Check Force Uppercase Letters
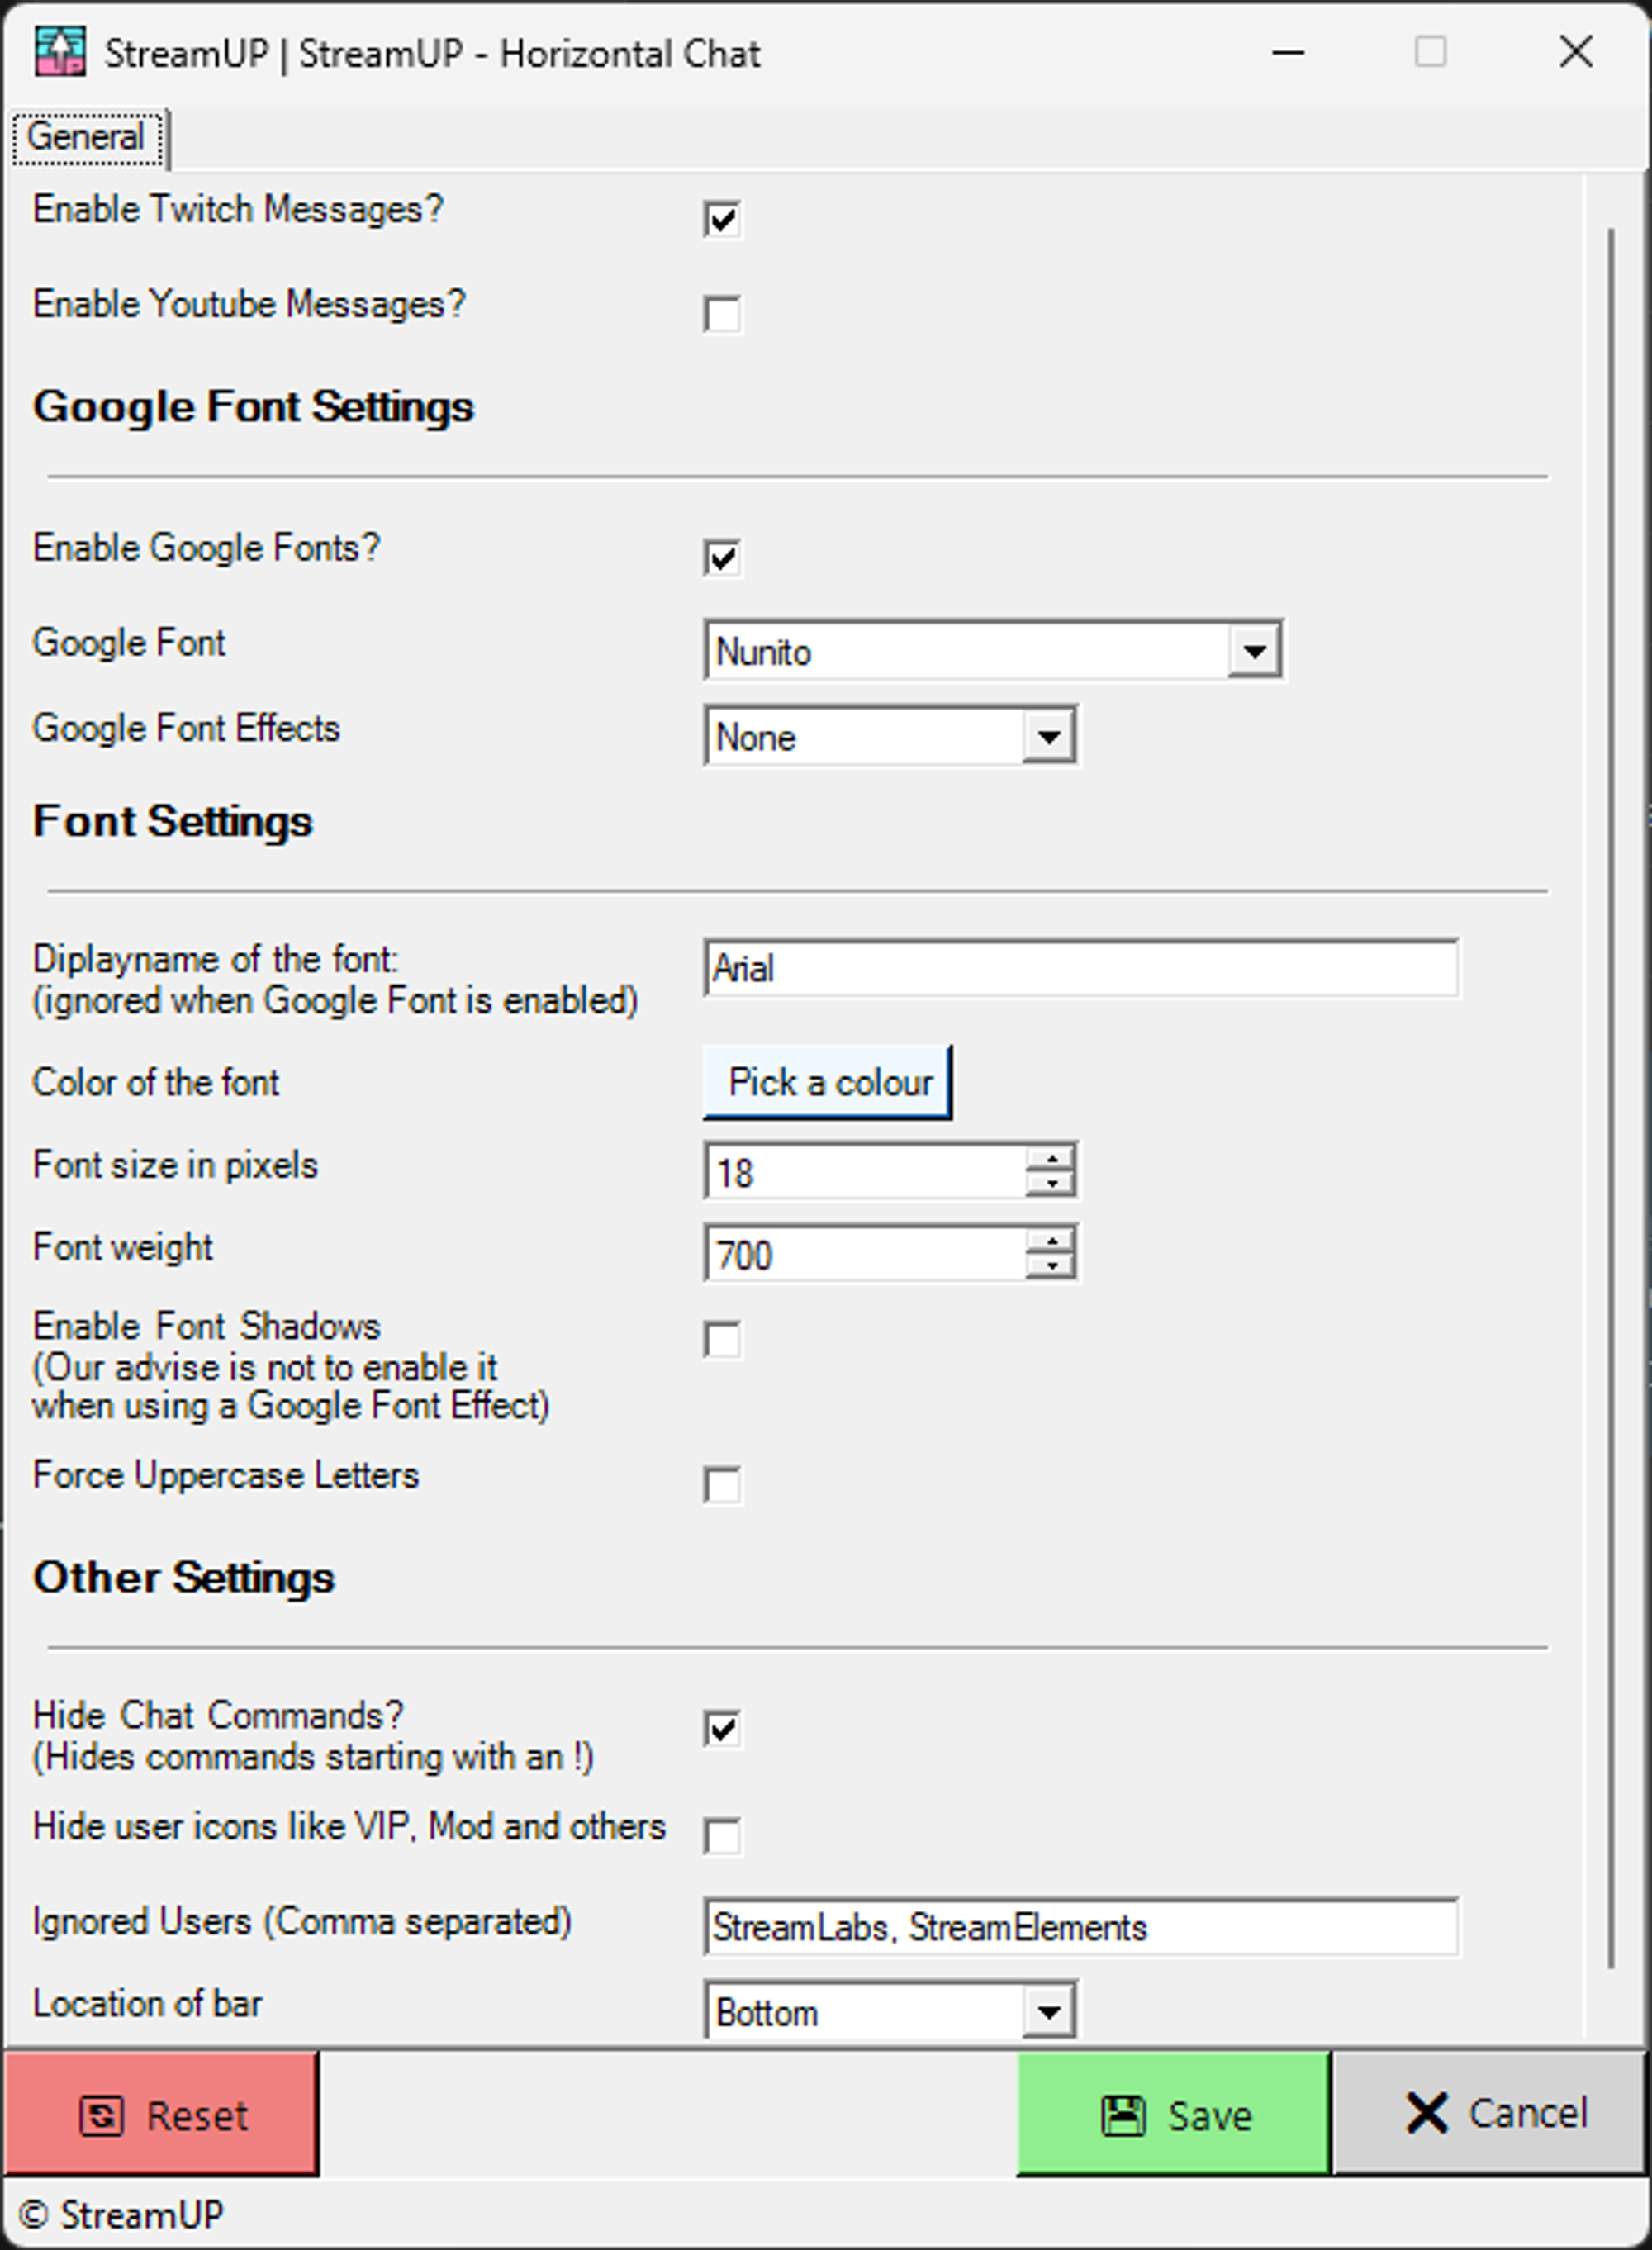 722,1485
